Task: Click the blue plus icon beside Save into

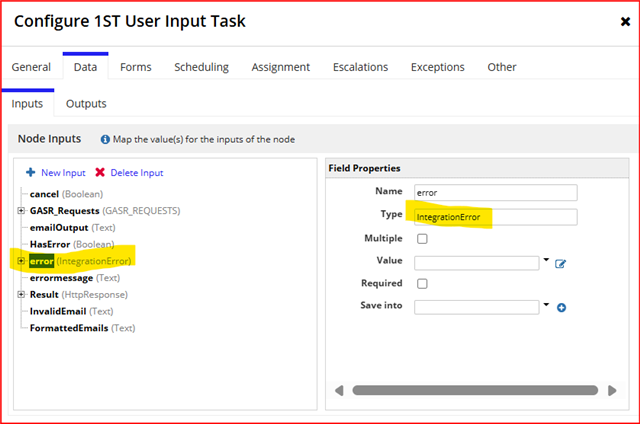Action: pyautogui.click(x=561, y=308)
